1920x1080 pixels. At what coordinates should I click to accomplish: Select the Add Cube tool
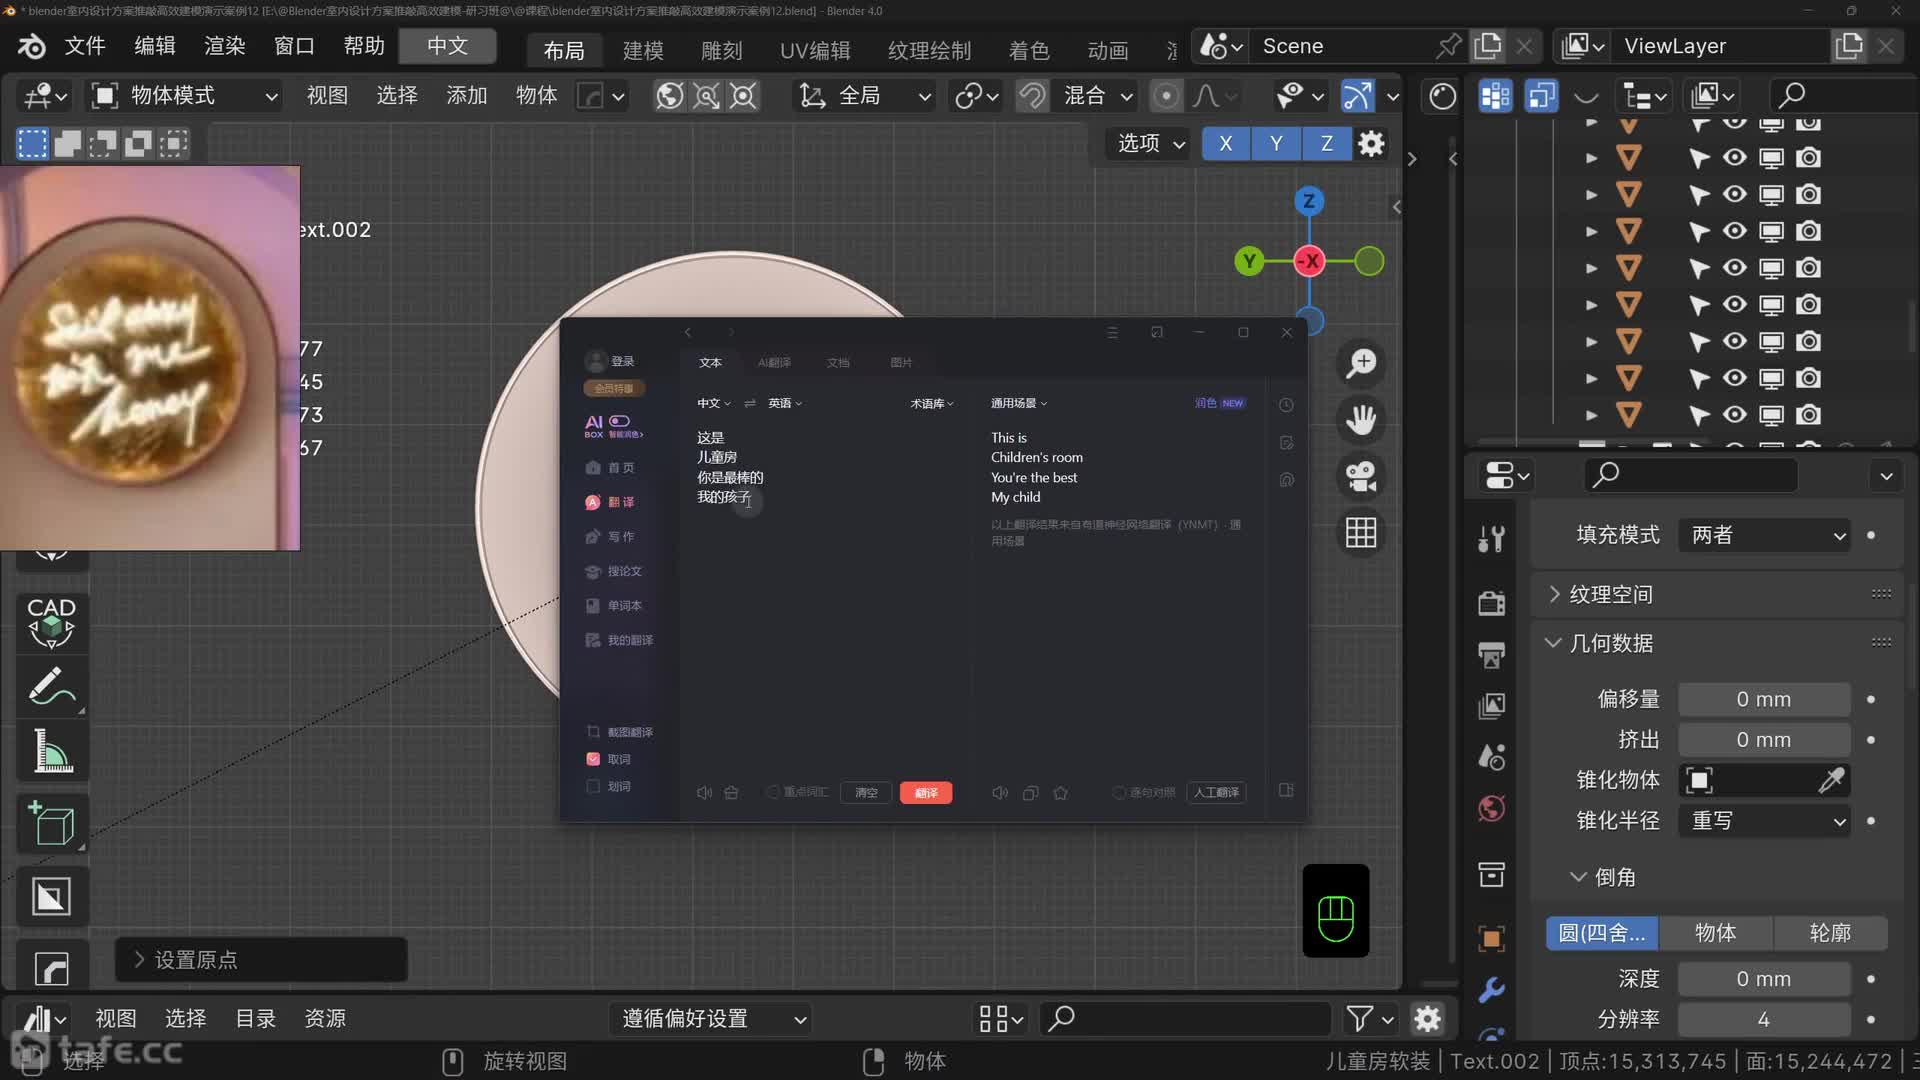tap(52, 824)
